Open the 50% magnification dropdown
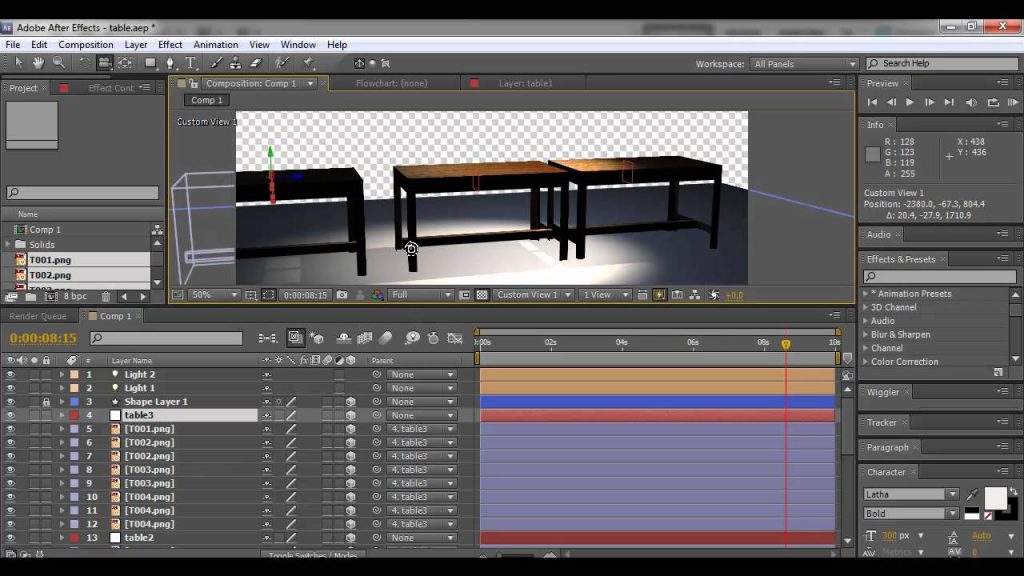Image resolution: width=1024 pixels, height=576 pixels. click(214, 295)
